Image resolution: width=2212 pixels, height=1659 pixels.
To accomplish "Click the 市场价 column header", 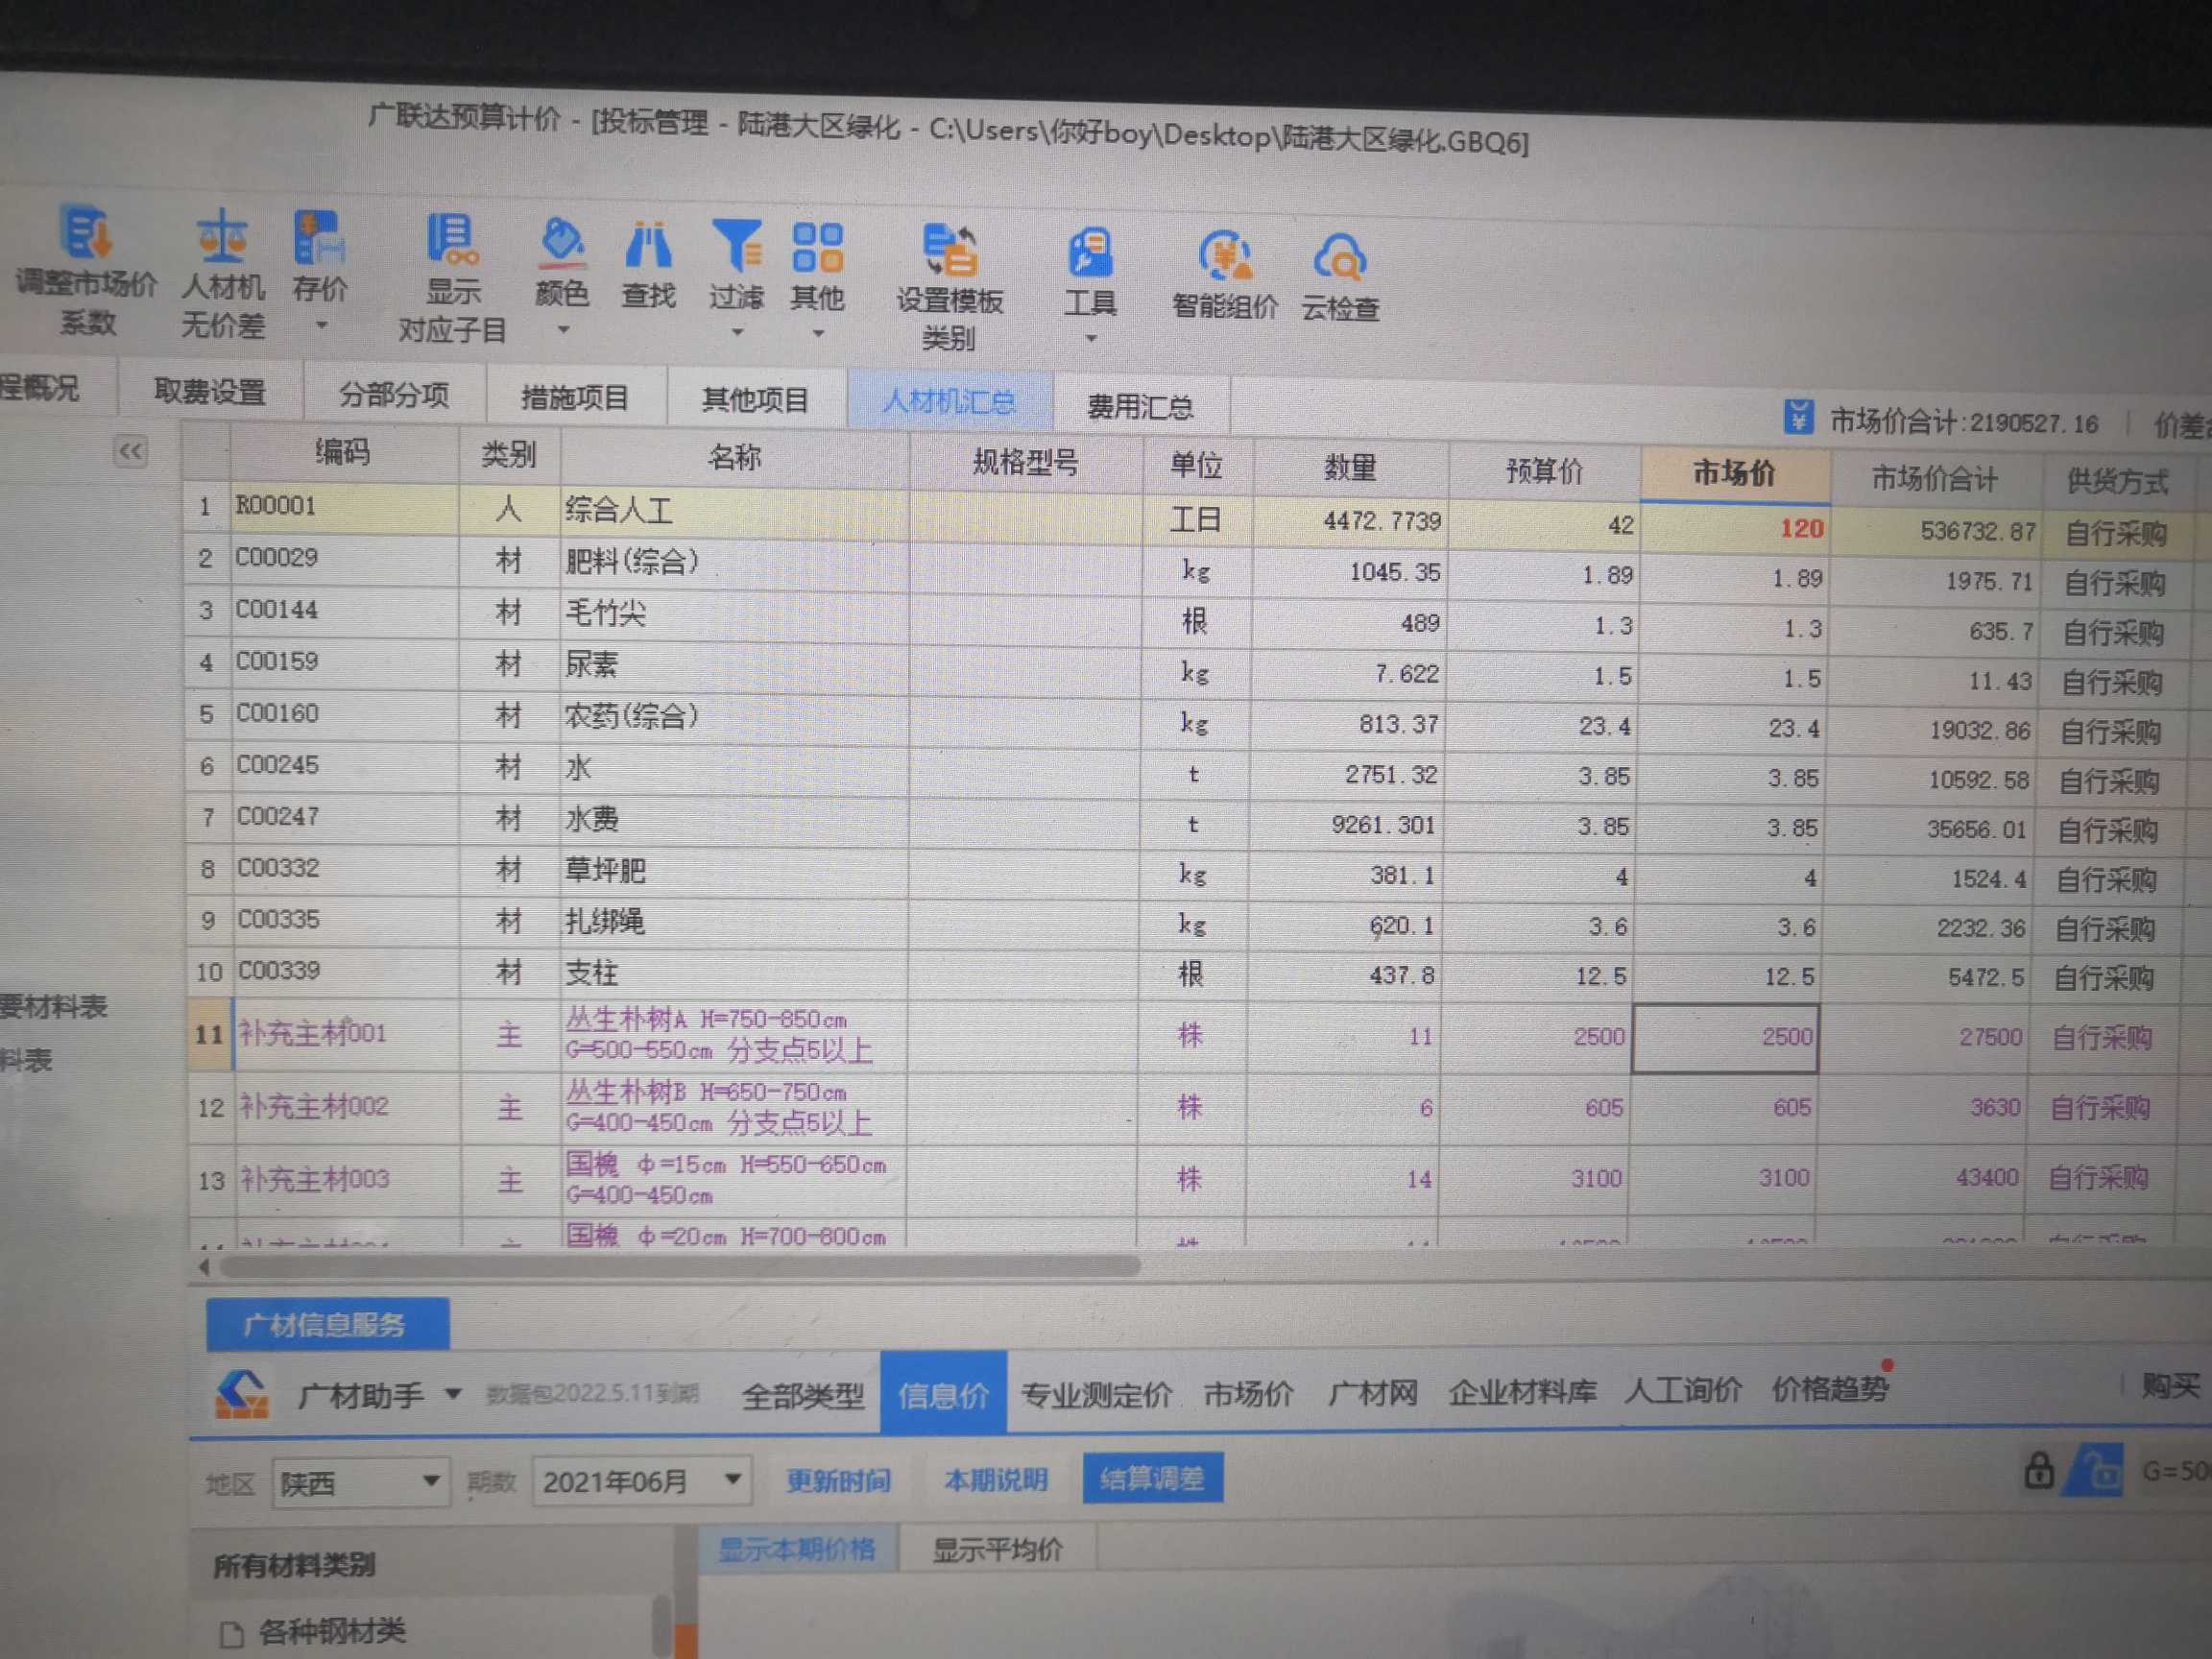I will [x=1734, y=473].
